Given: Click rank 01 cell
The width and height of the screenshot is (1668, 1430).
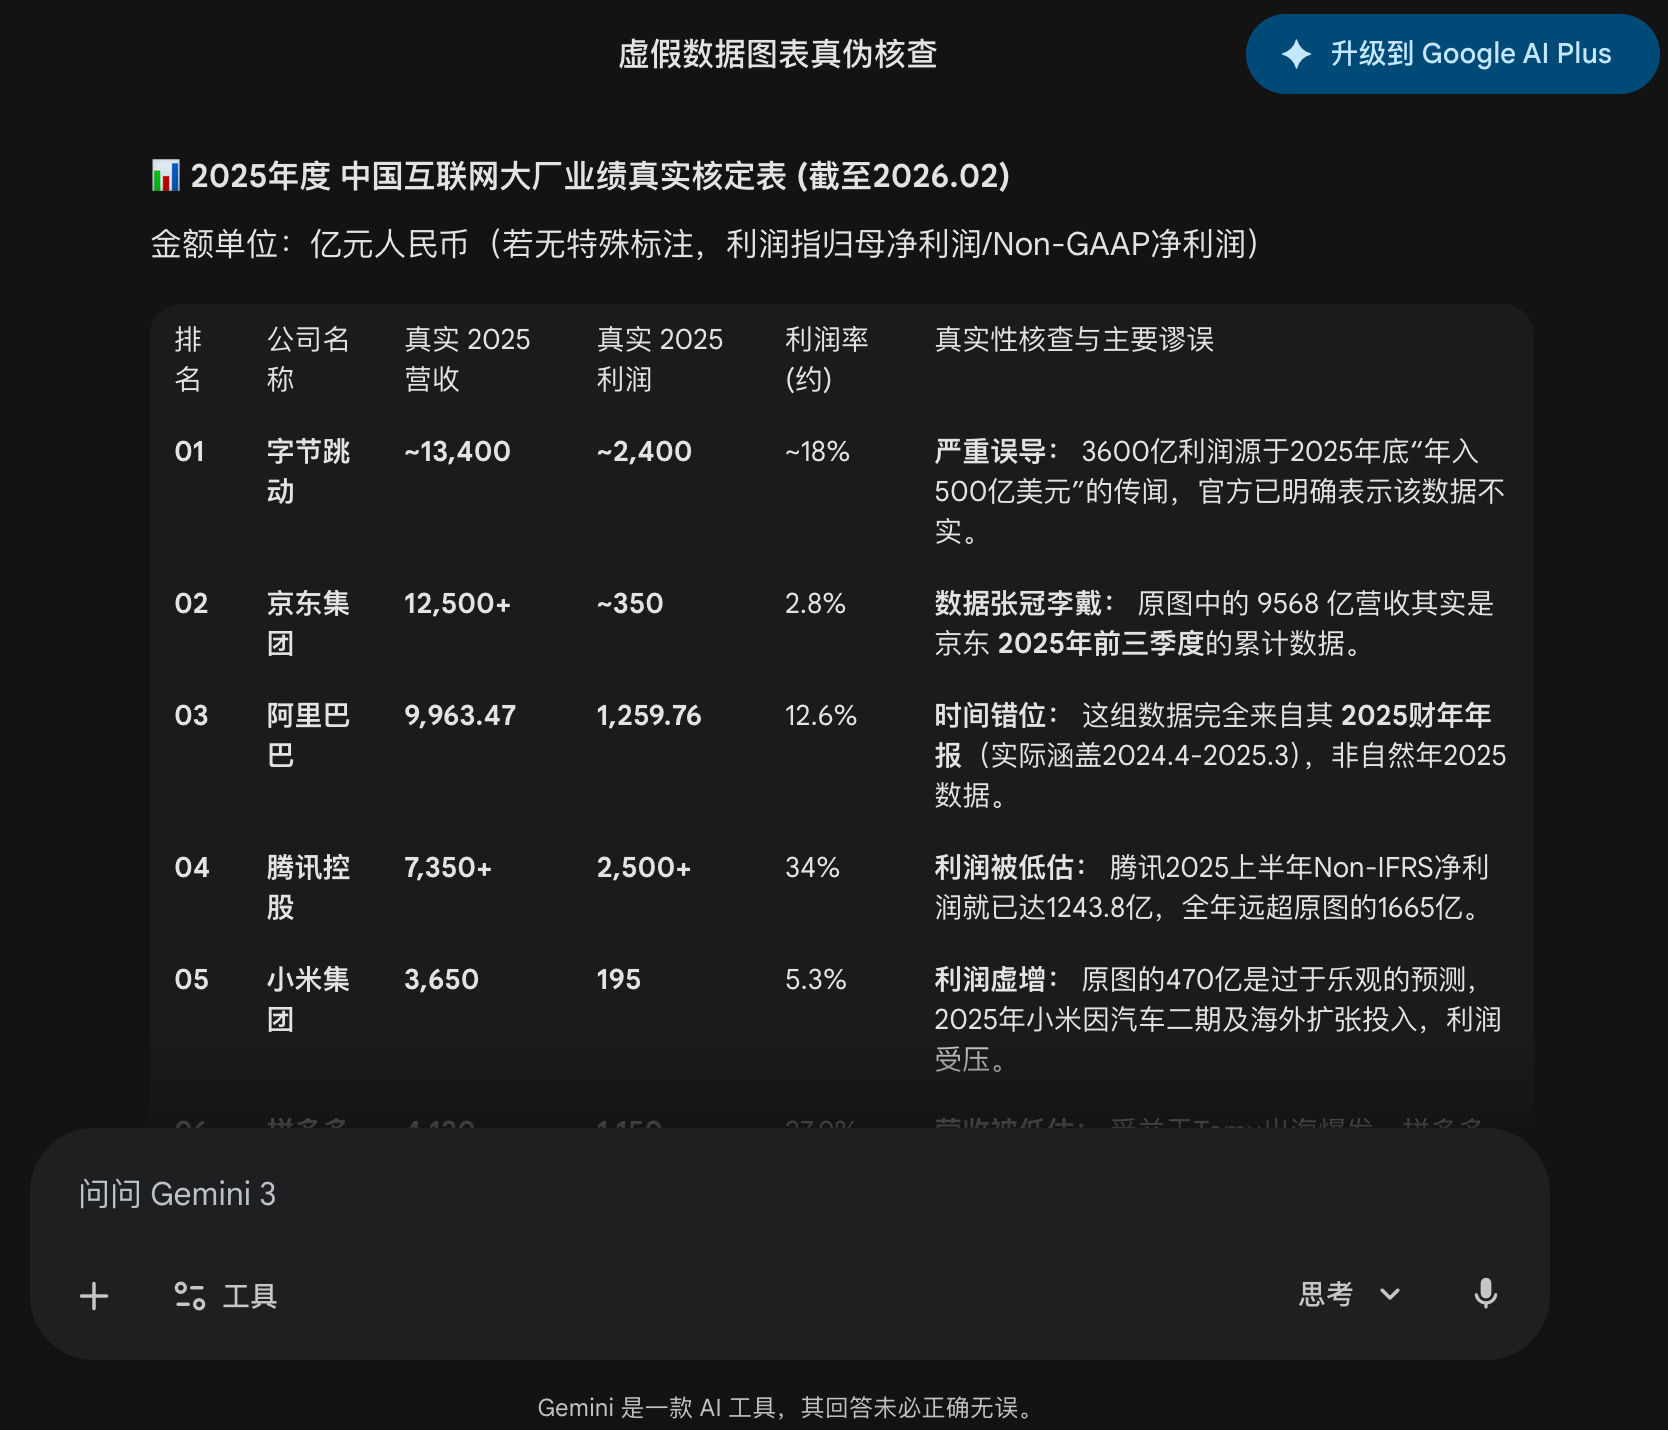Looking at the screenshot, I should pyautogui.click(x=189, y=452).
